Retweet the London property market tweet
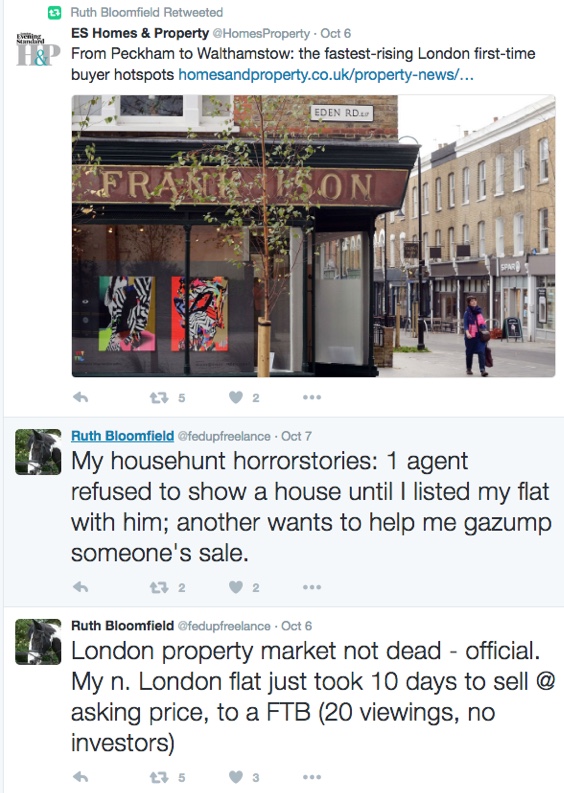The height and width of the screenshot is (793, 564). coord(159,777)
